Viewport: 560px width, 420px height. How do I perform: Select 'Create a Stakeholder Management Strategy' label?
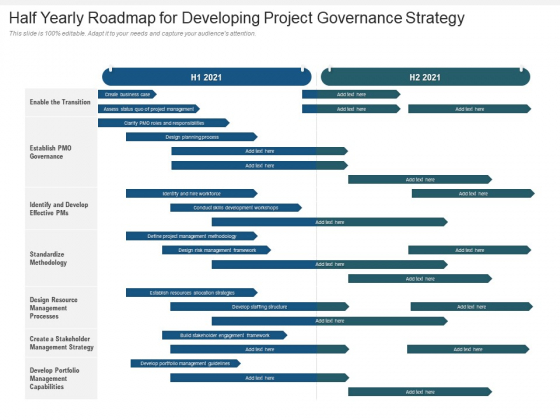click(x=61, y=343)
